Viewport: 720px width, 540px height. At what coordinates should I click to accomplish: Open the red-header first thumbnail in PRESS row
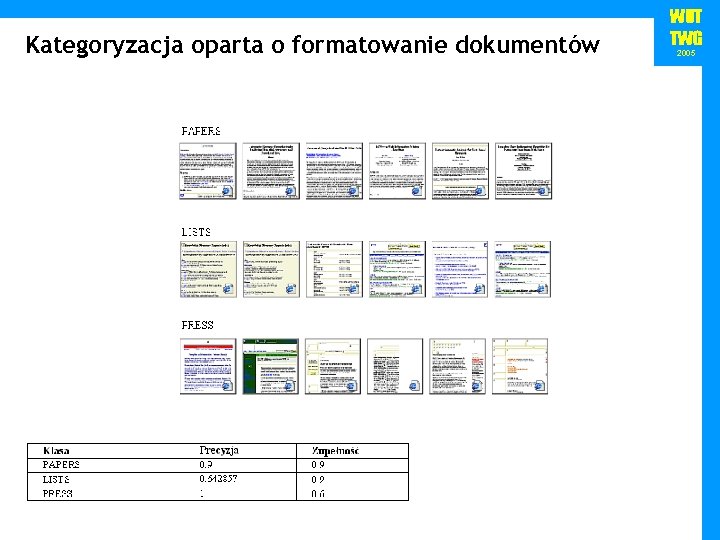tap(208, 366)
